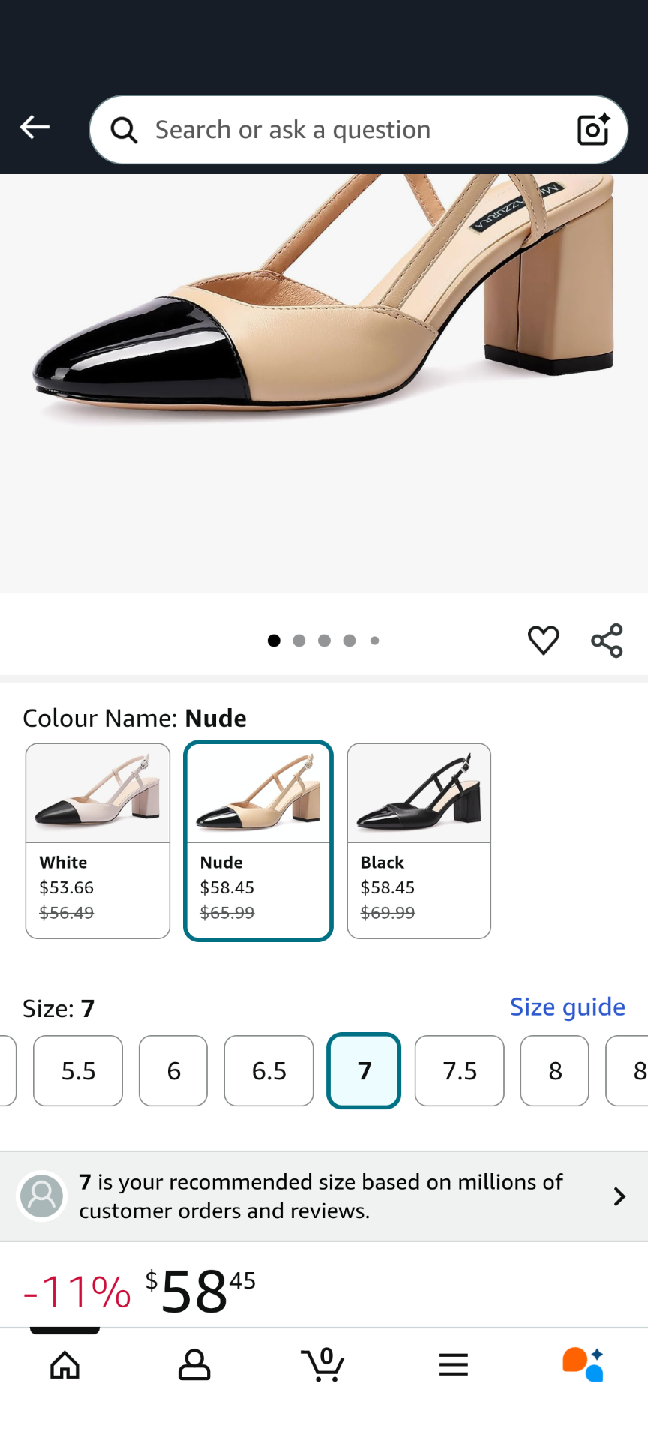Tap the back arrow icon
The image size is (648, 1440).
click(x=35, y=127)
